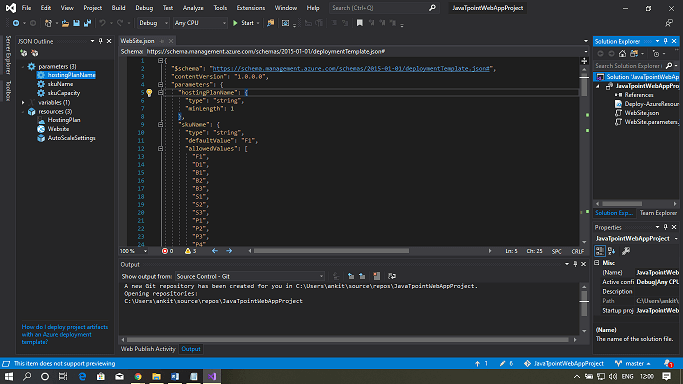The height and width of the screenshot is (384, 683).
Task: Go to previous issue with left arrow
Action: click(x=215, y=251)
